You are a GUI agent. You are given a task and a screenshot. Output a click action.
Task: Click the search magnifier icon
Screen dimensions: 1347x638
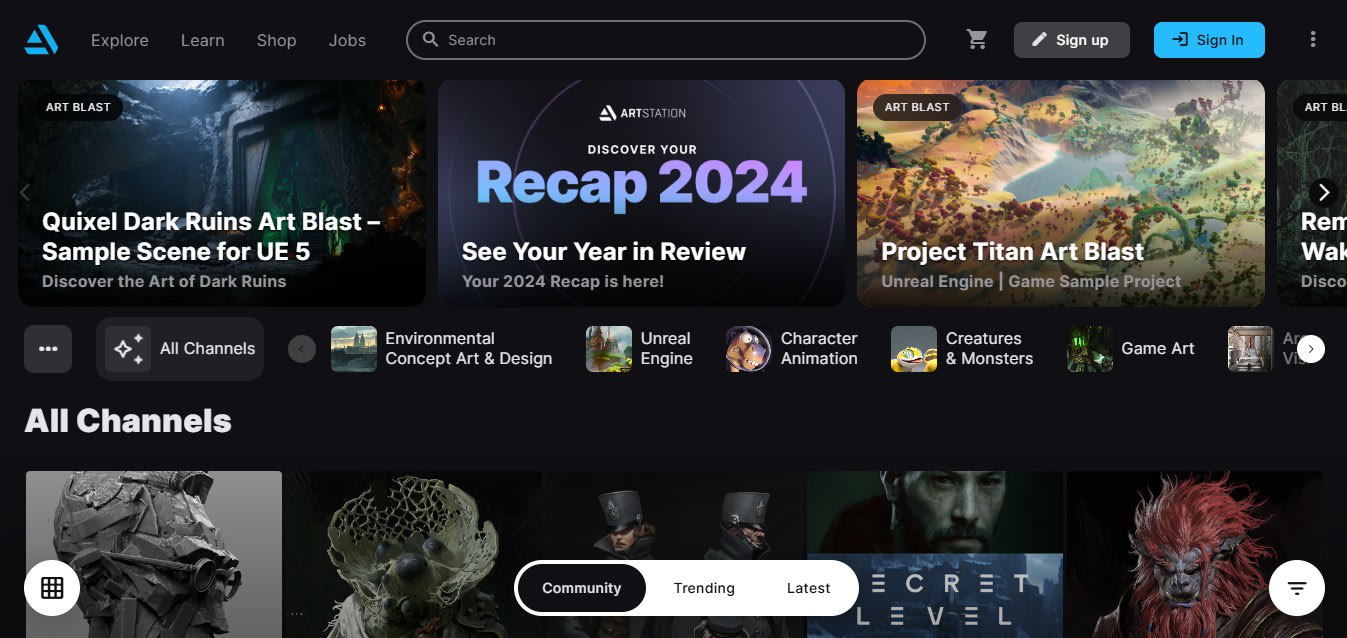click(x=430, y=40)
